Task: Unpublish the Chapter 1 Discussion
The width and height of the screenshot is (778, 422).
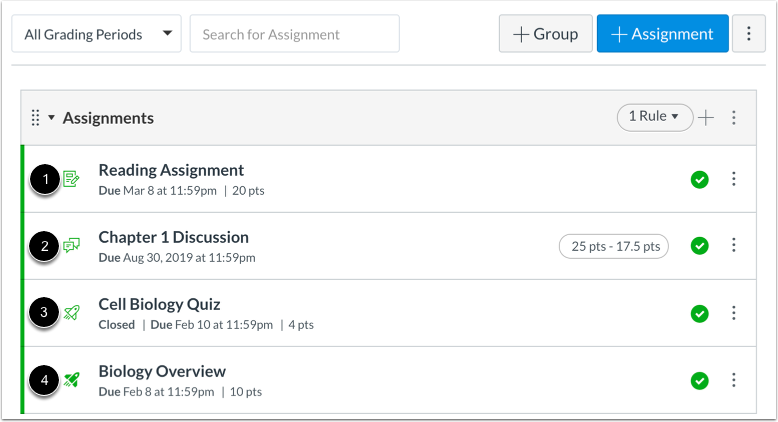Action: click(700, 246)
